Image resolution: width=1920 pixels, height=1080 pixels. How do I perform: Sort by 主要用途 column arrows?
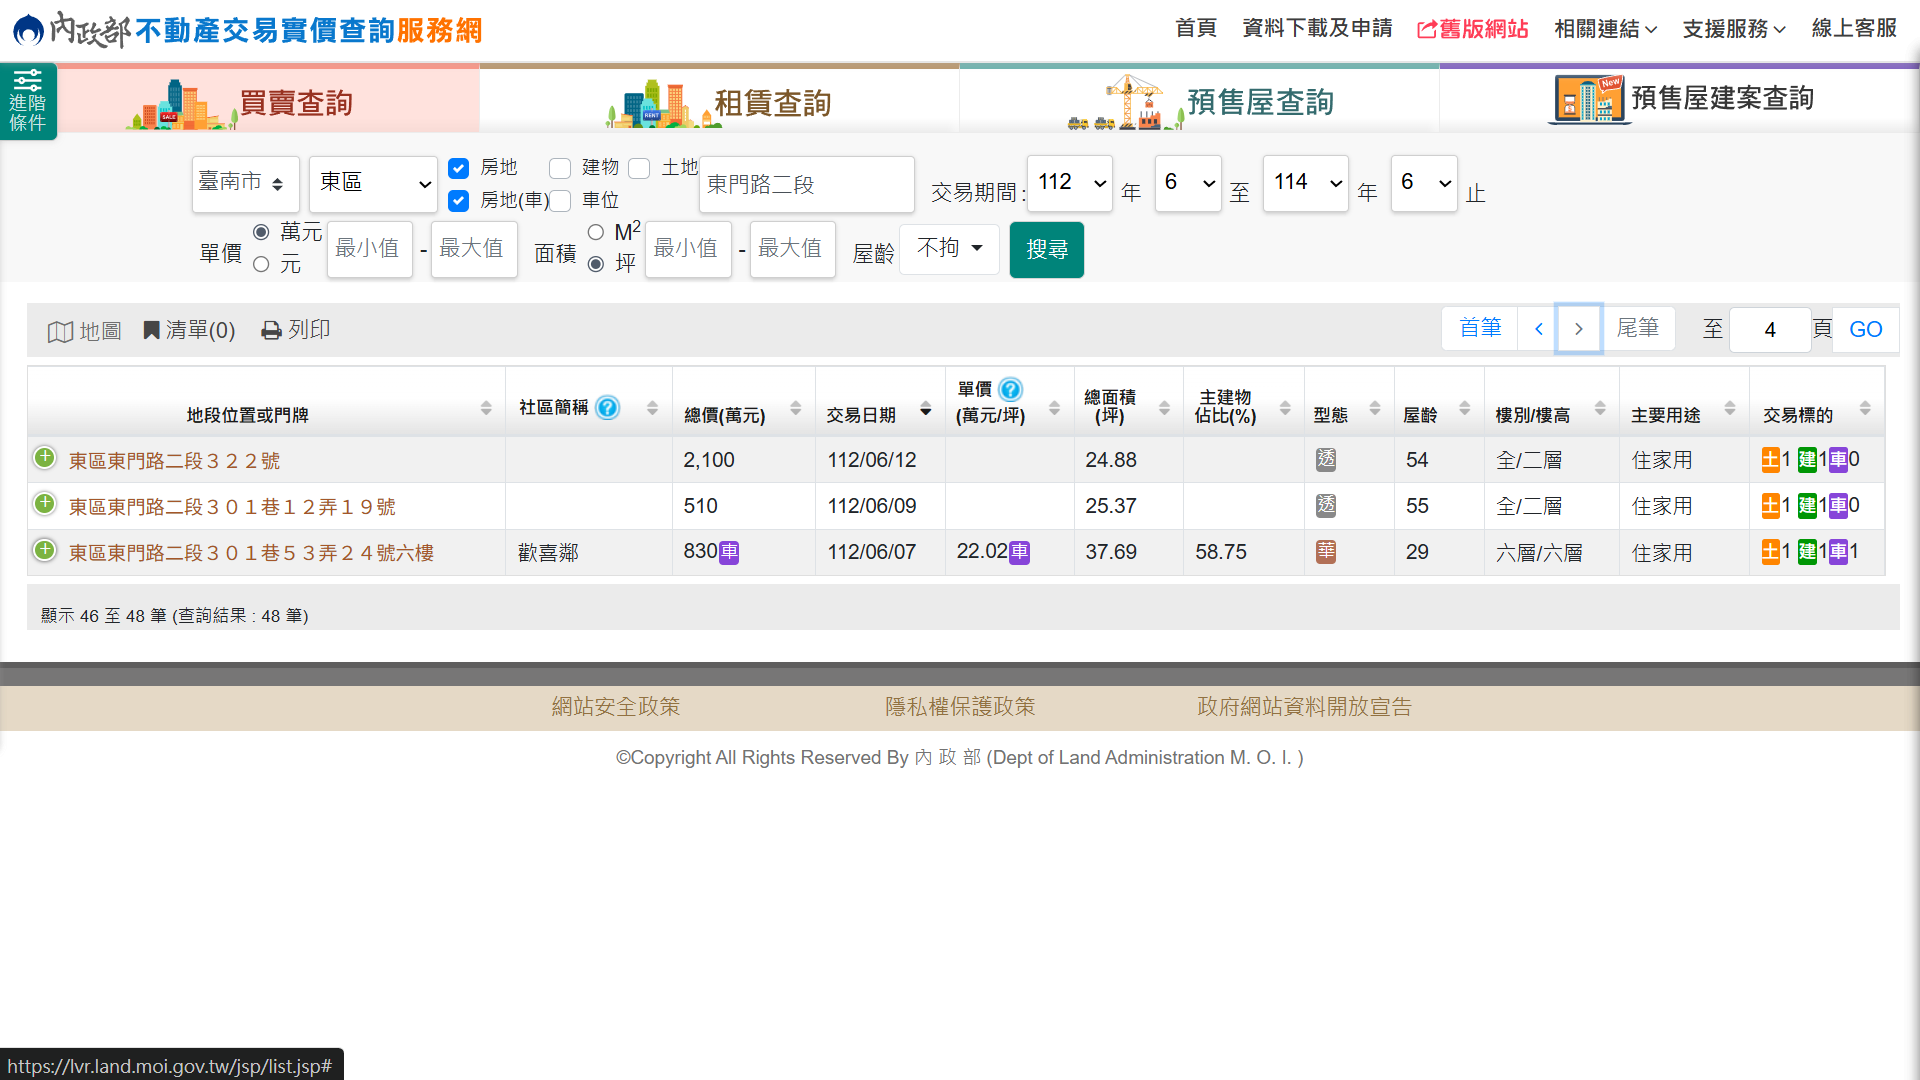[x=1730, y=408]
